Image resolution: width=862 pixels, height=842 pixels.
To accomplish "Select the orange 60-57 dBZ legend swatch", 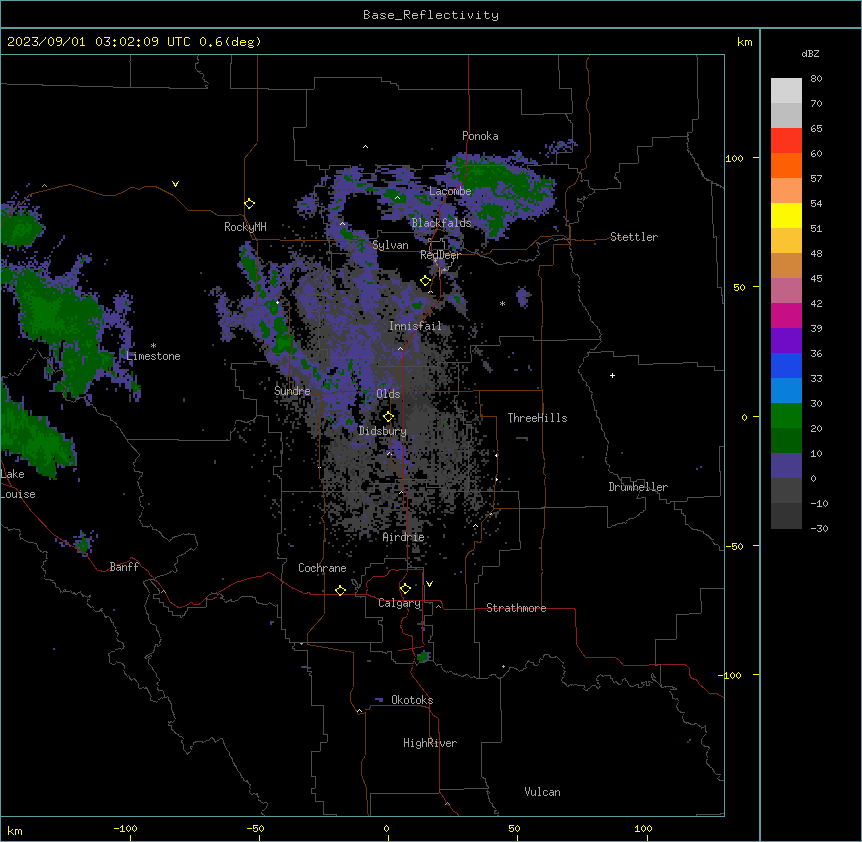I will [786, 165].
